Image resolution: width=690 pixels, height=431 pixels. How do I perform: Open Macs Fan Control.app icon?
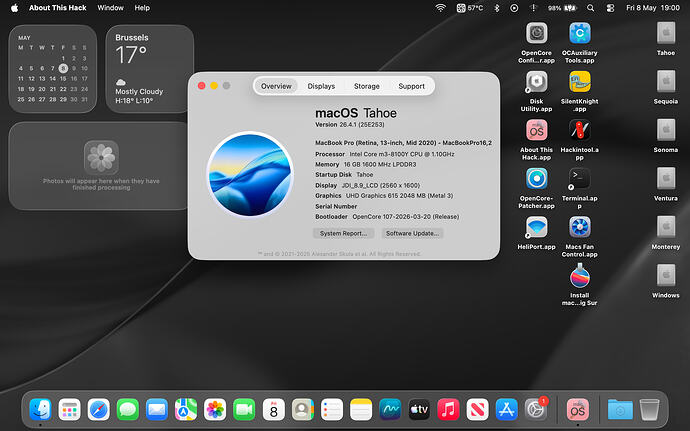[580, 227]
